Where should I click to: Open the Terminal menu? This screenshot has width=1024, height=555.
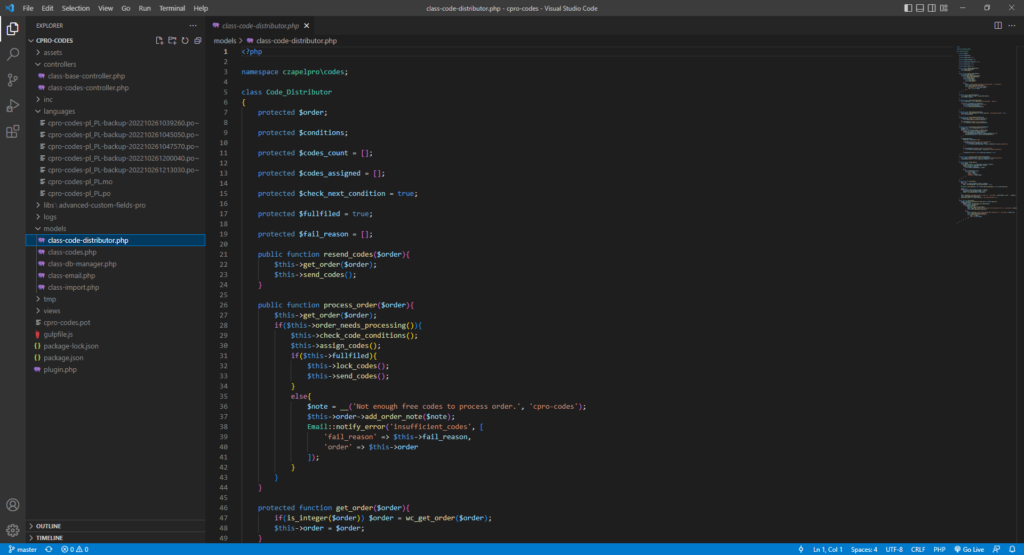172,8
